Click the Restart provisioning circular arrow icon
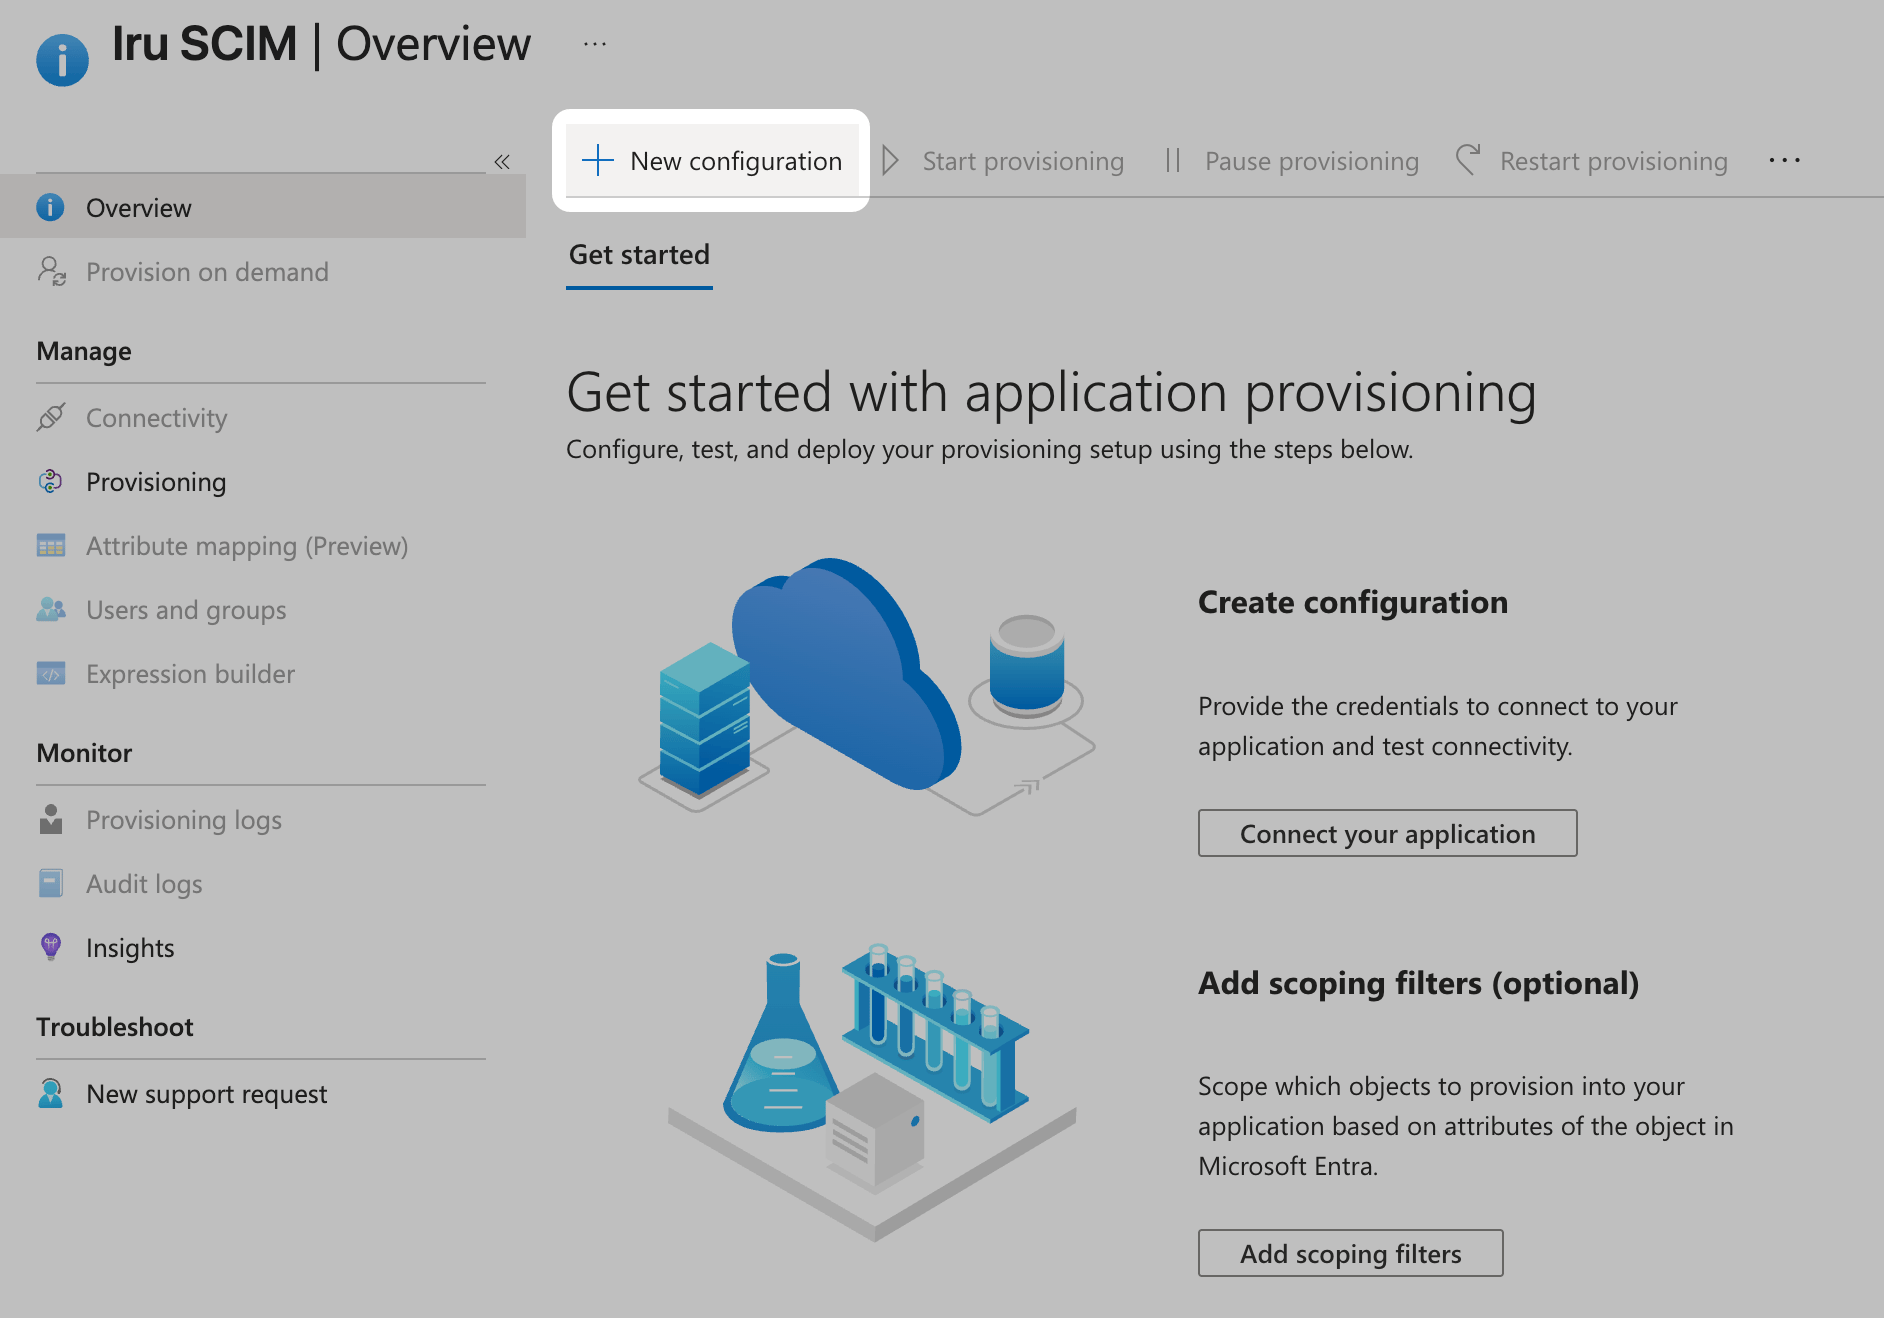This screenshot has height=1318, width=1884. point(1467,159)
